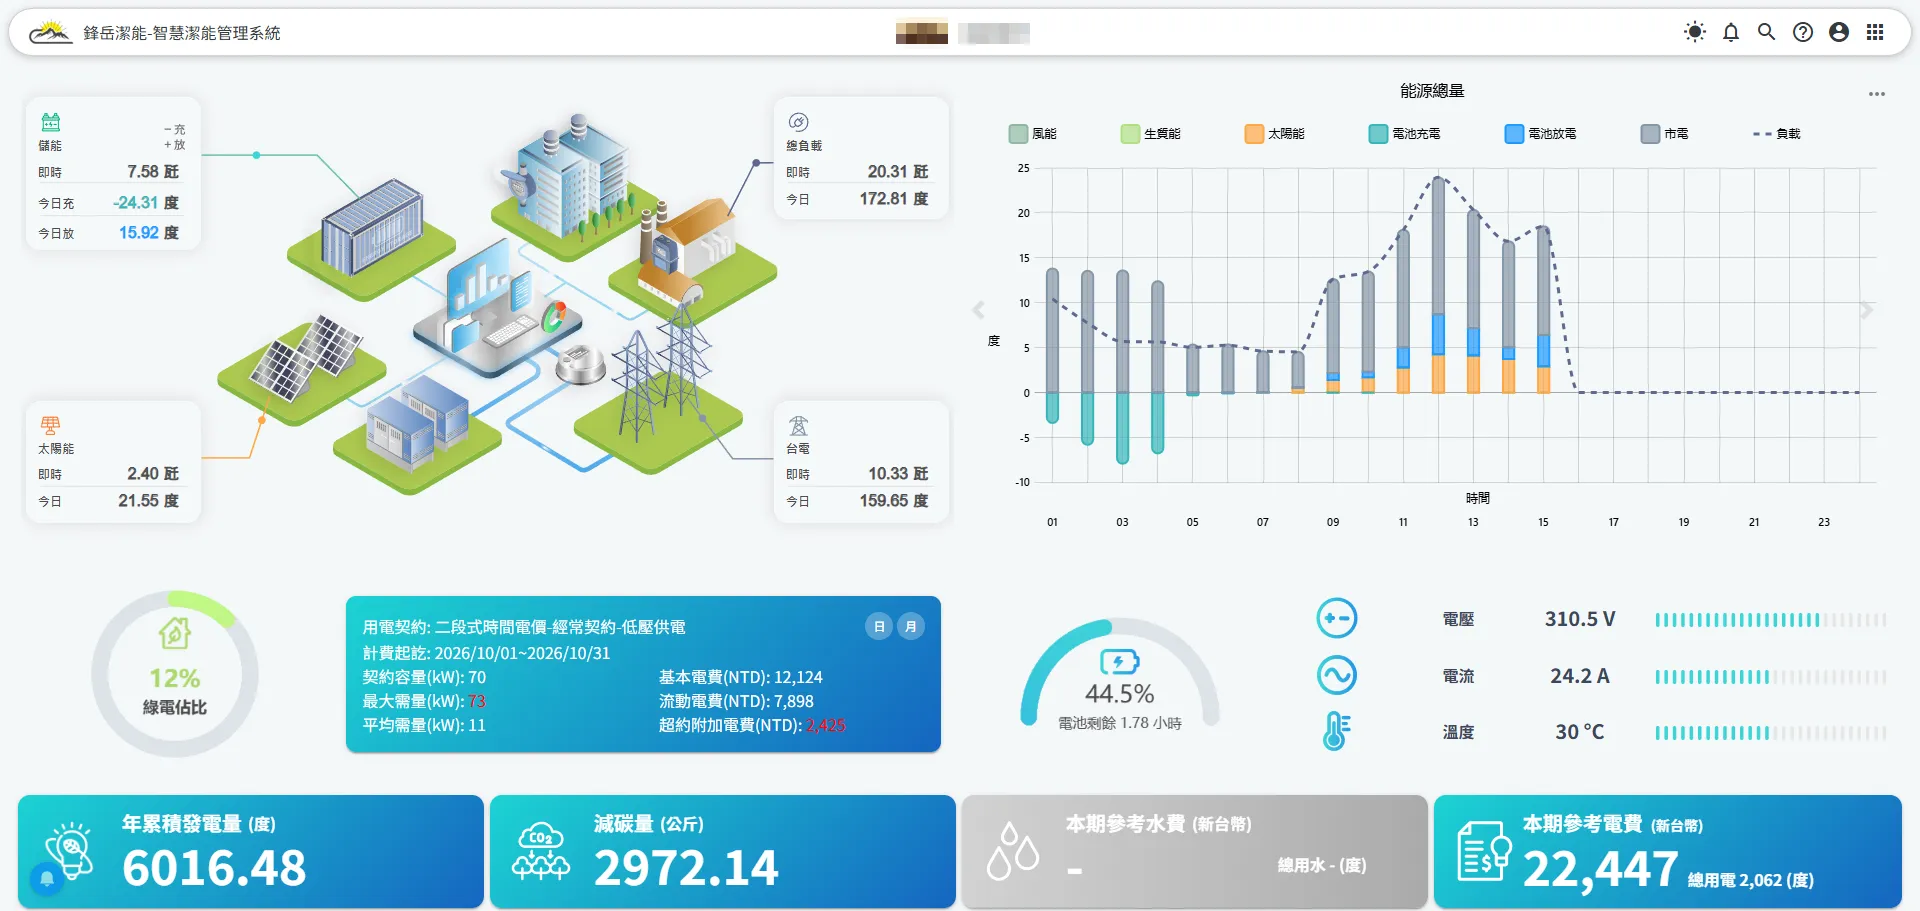Click the company mountain logo

(50, 33)
